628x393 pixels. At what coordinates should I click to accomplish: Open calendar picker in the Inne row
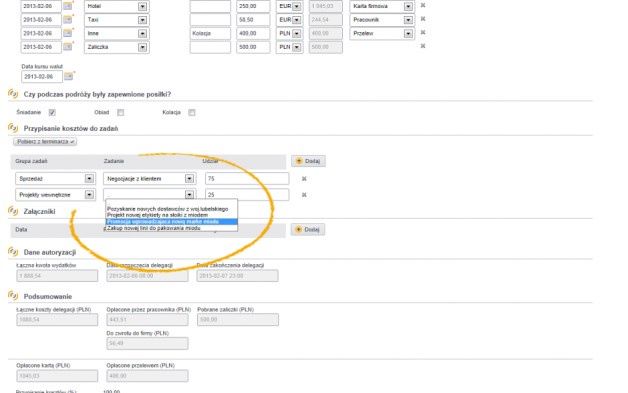pyautogui.click(x=68, y=33)
